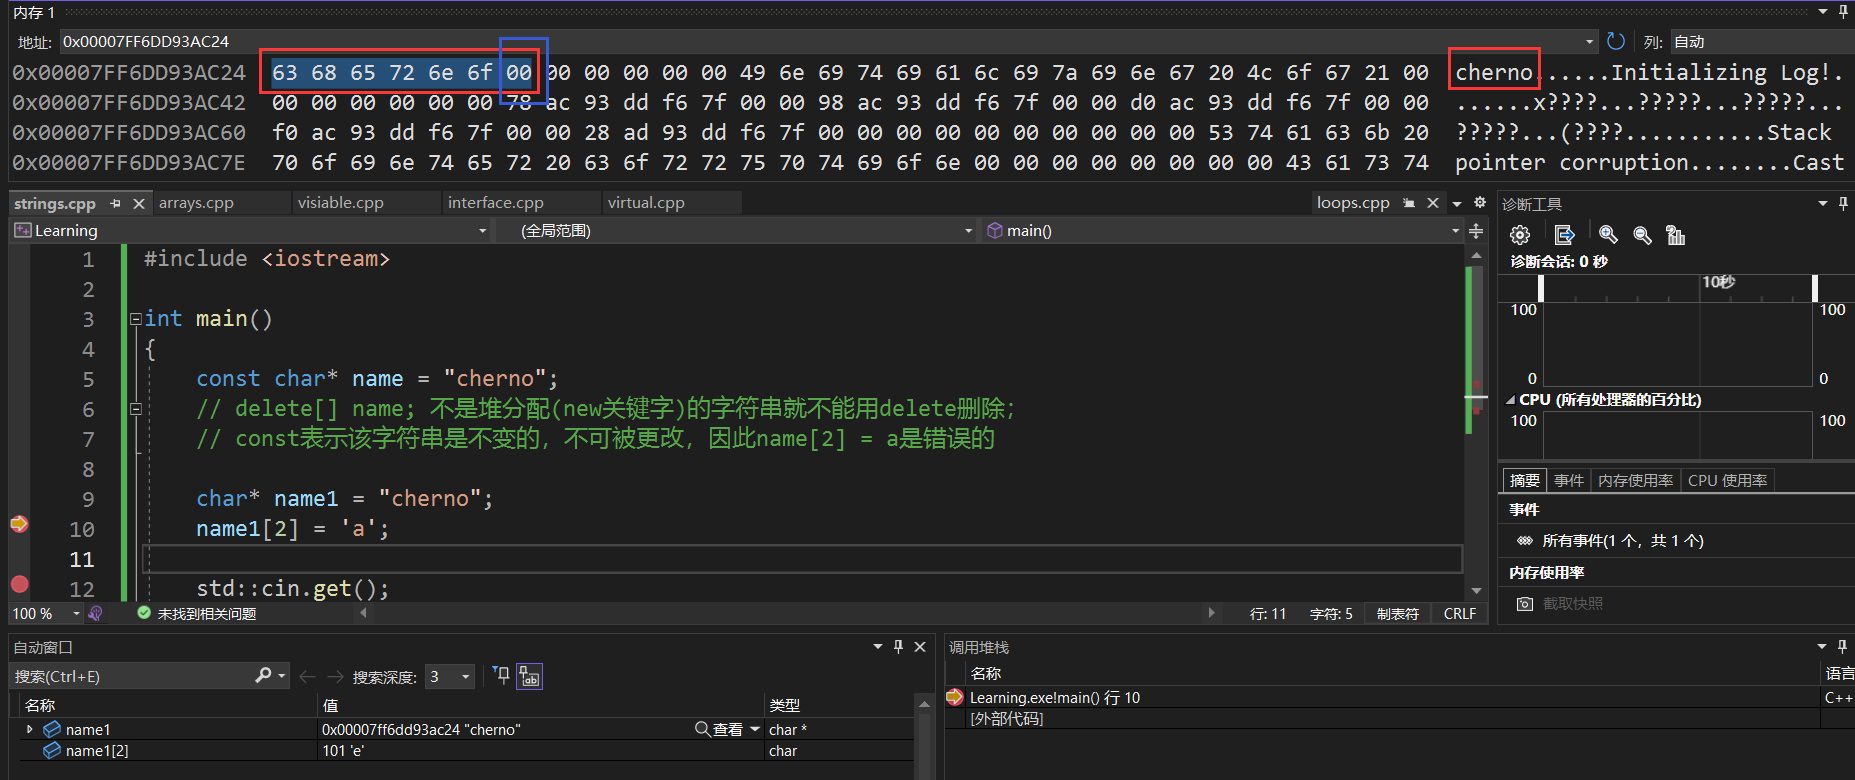
Task: Open the editor zoom 100% dropdown
Action: [x=76, y=613]
